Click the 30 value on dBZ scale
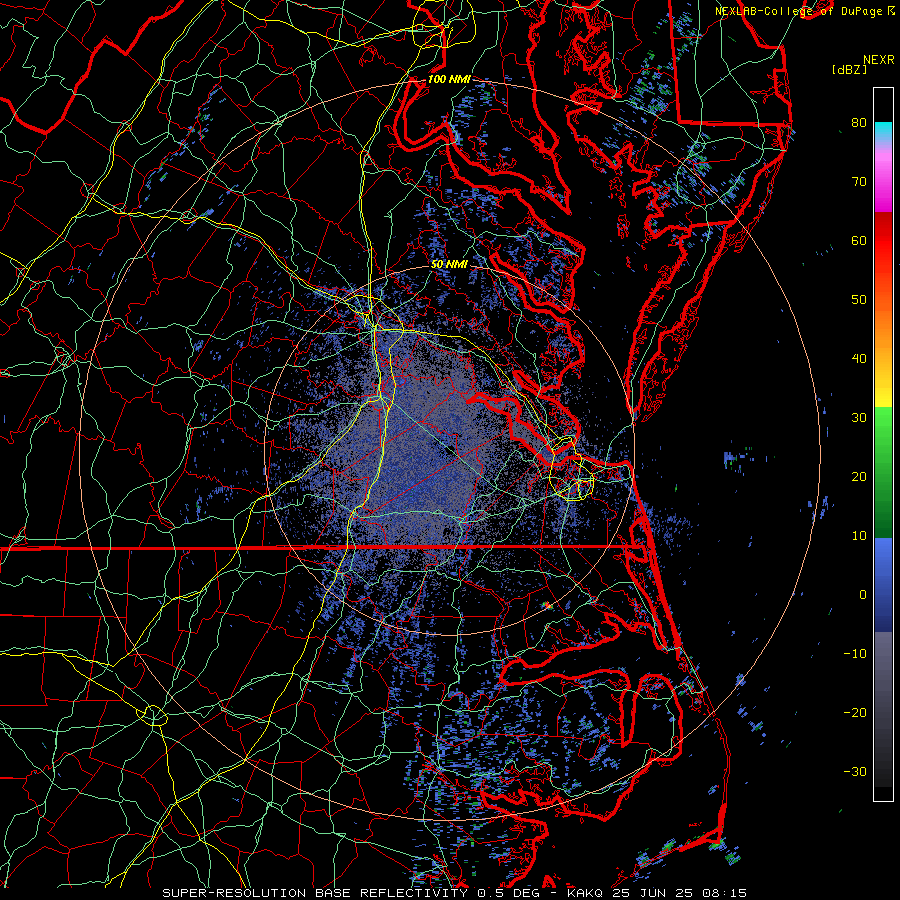900x900 pixels. click(859, 418)
